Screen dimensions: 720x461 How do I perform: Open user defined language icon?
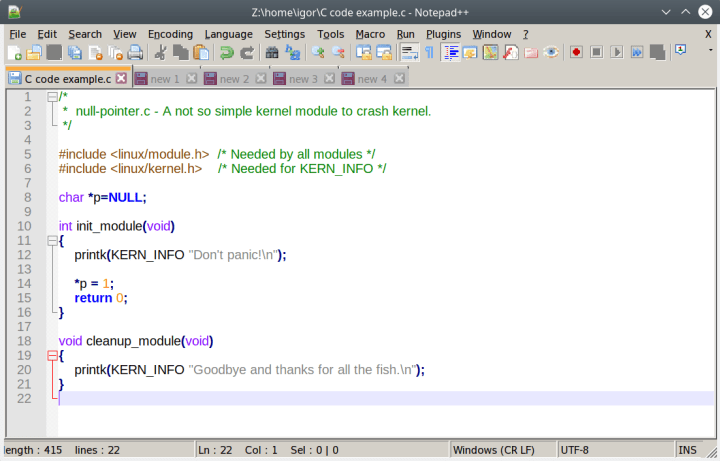470,52
